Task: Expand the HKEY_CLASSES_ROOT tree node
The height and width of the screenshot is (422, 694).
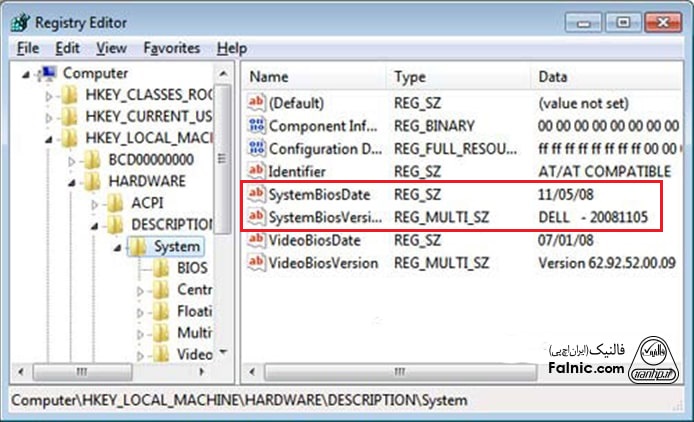Action: pos(48,96)
